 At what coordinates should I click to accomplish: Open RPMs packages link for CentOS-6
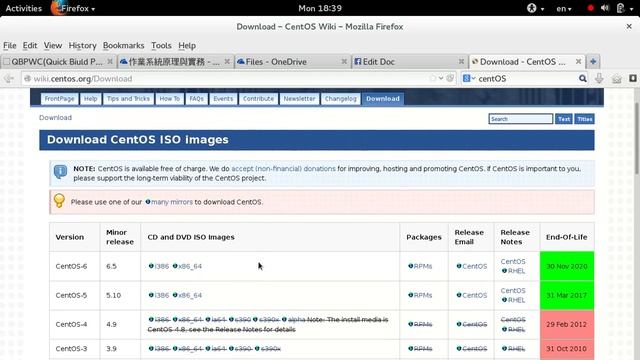[420, 266]
